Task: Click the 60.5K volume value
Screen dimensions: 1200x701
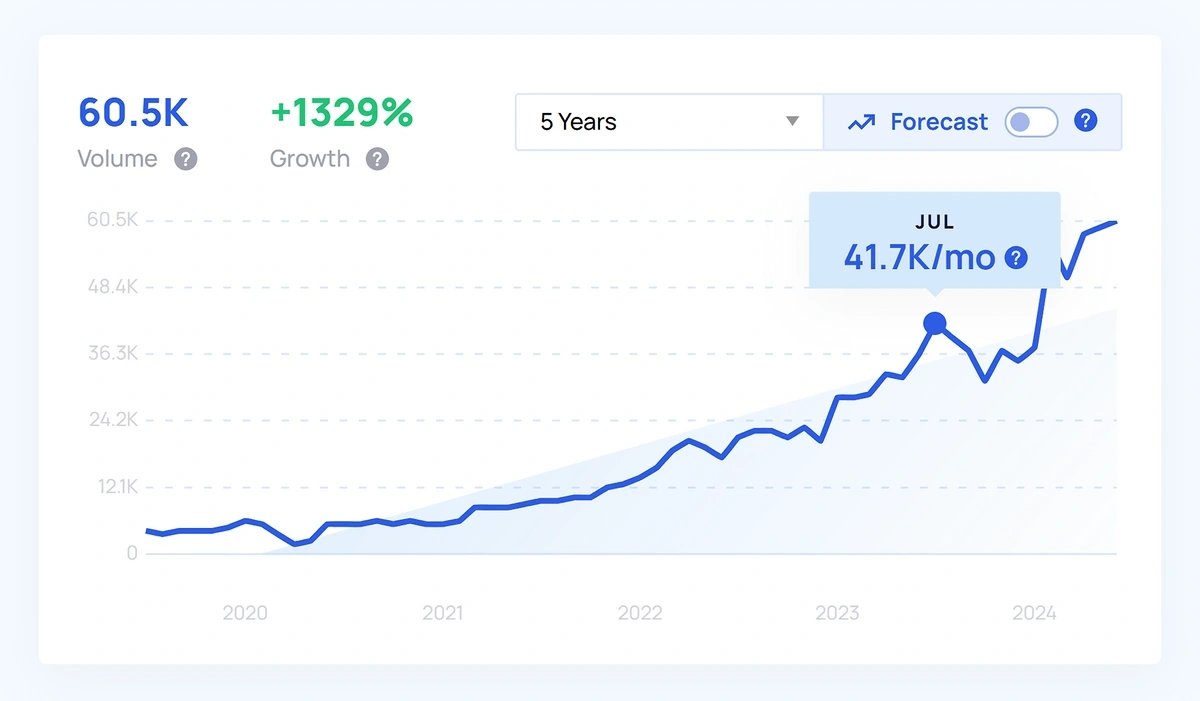Action: [x=133, y=114]
